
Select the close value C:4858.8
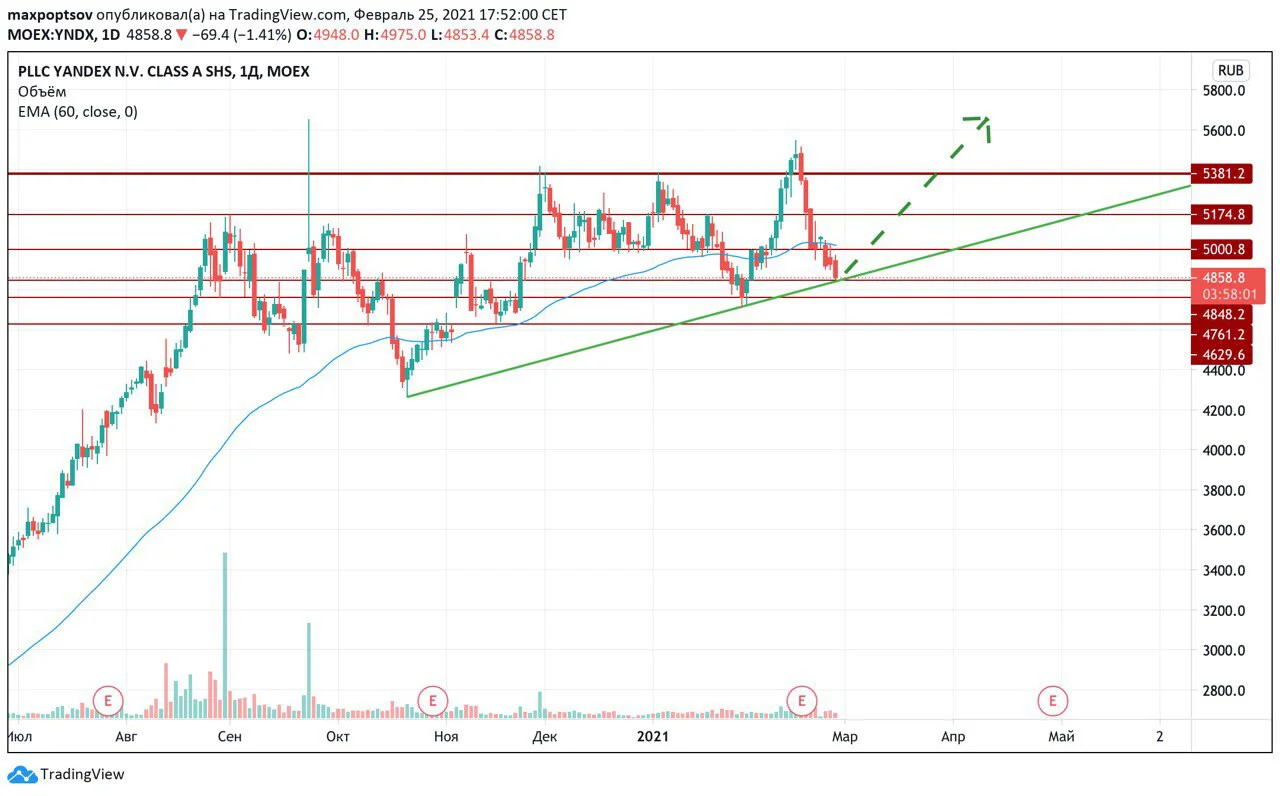(525, 35)
